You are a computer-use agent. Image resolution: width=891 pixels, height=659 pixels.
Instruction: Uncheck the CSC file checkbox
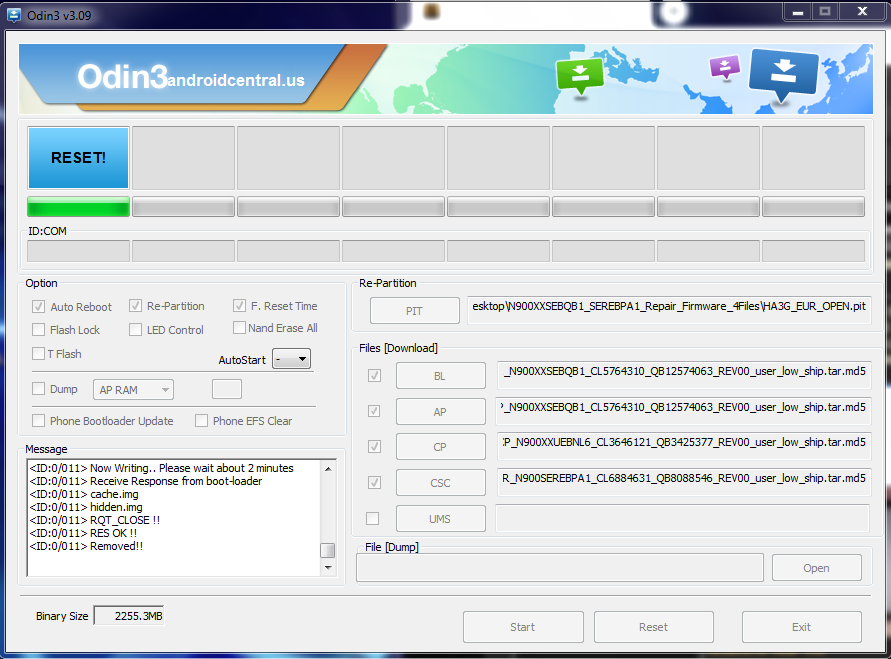pos(374,482)
